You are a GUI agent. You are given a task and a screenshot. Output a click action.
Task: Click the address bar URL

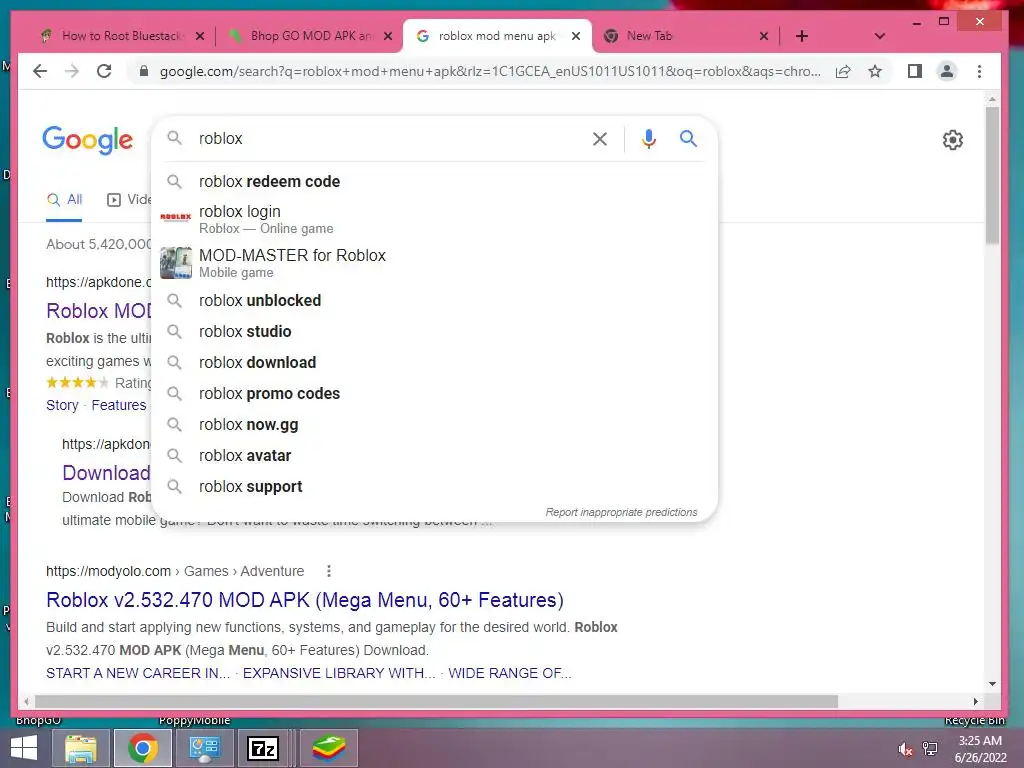[x=490, y=71]
